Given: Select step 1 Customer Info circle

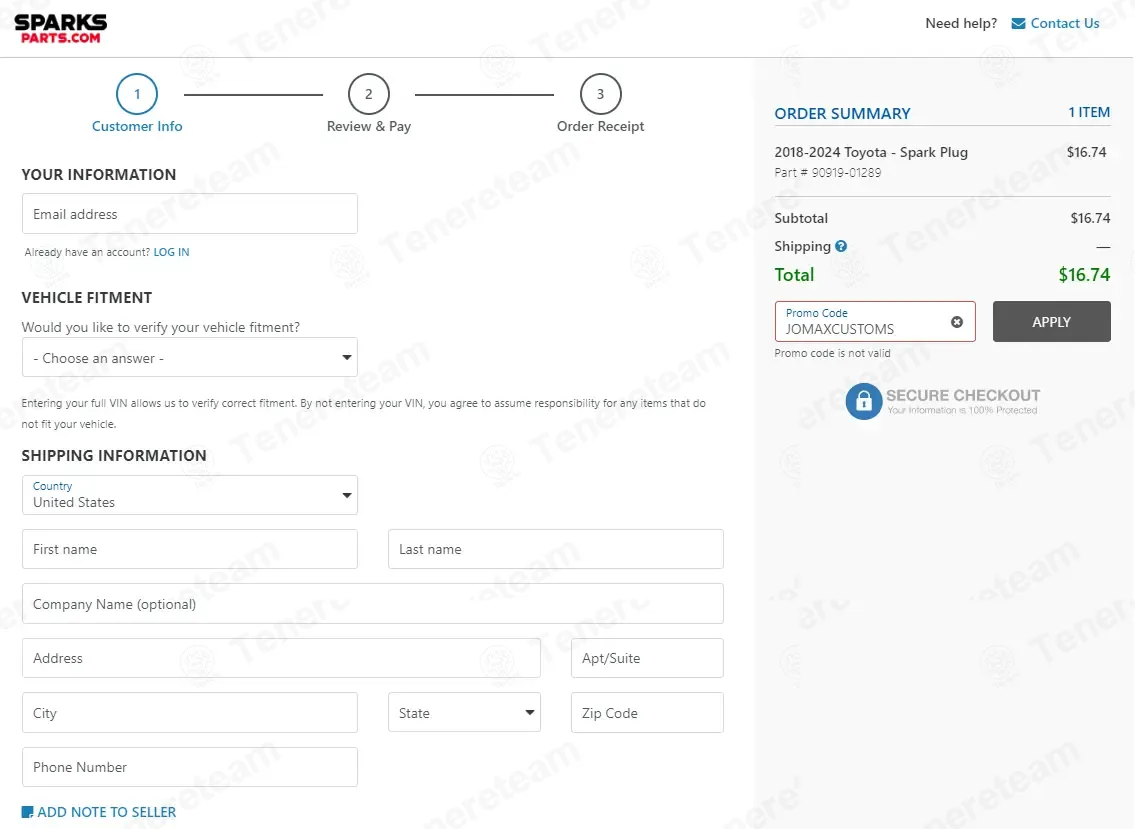Looking at the screenshot, I should point(137,94).
